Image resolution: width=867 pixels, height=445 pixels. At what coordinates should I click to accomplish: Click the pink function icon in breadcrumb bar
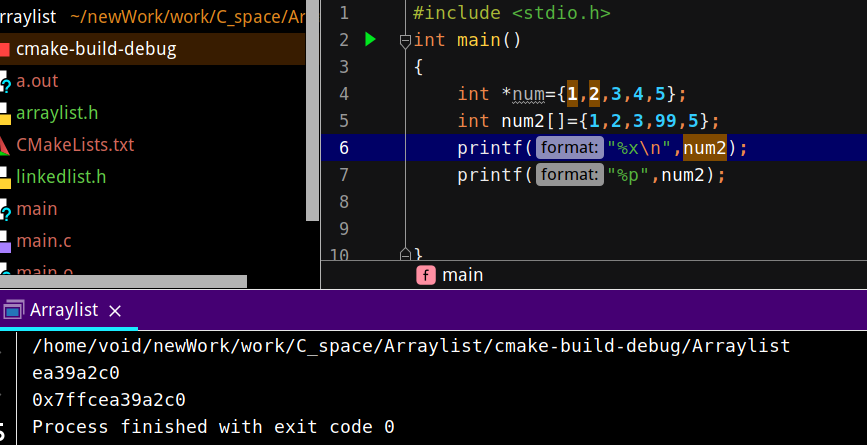426,275
